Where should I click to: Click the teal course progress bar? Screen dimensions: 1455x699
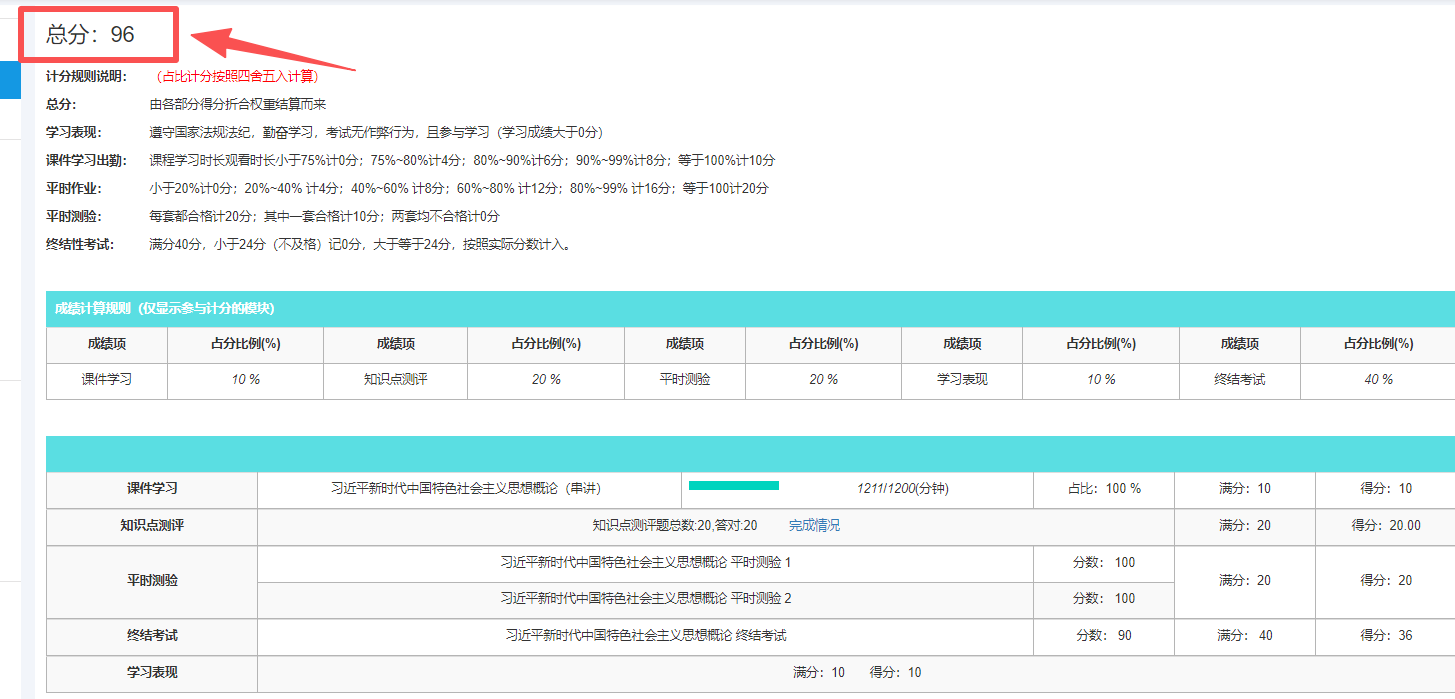point(733,486)
